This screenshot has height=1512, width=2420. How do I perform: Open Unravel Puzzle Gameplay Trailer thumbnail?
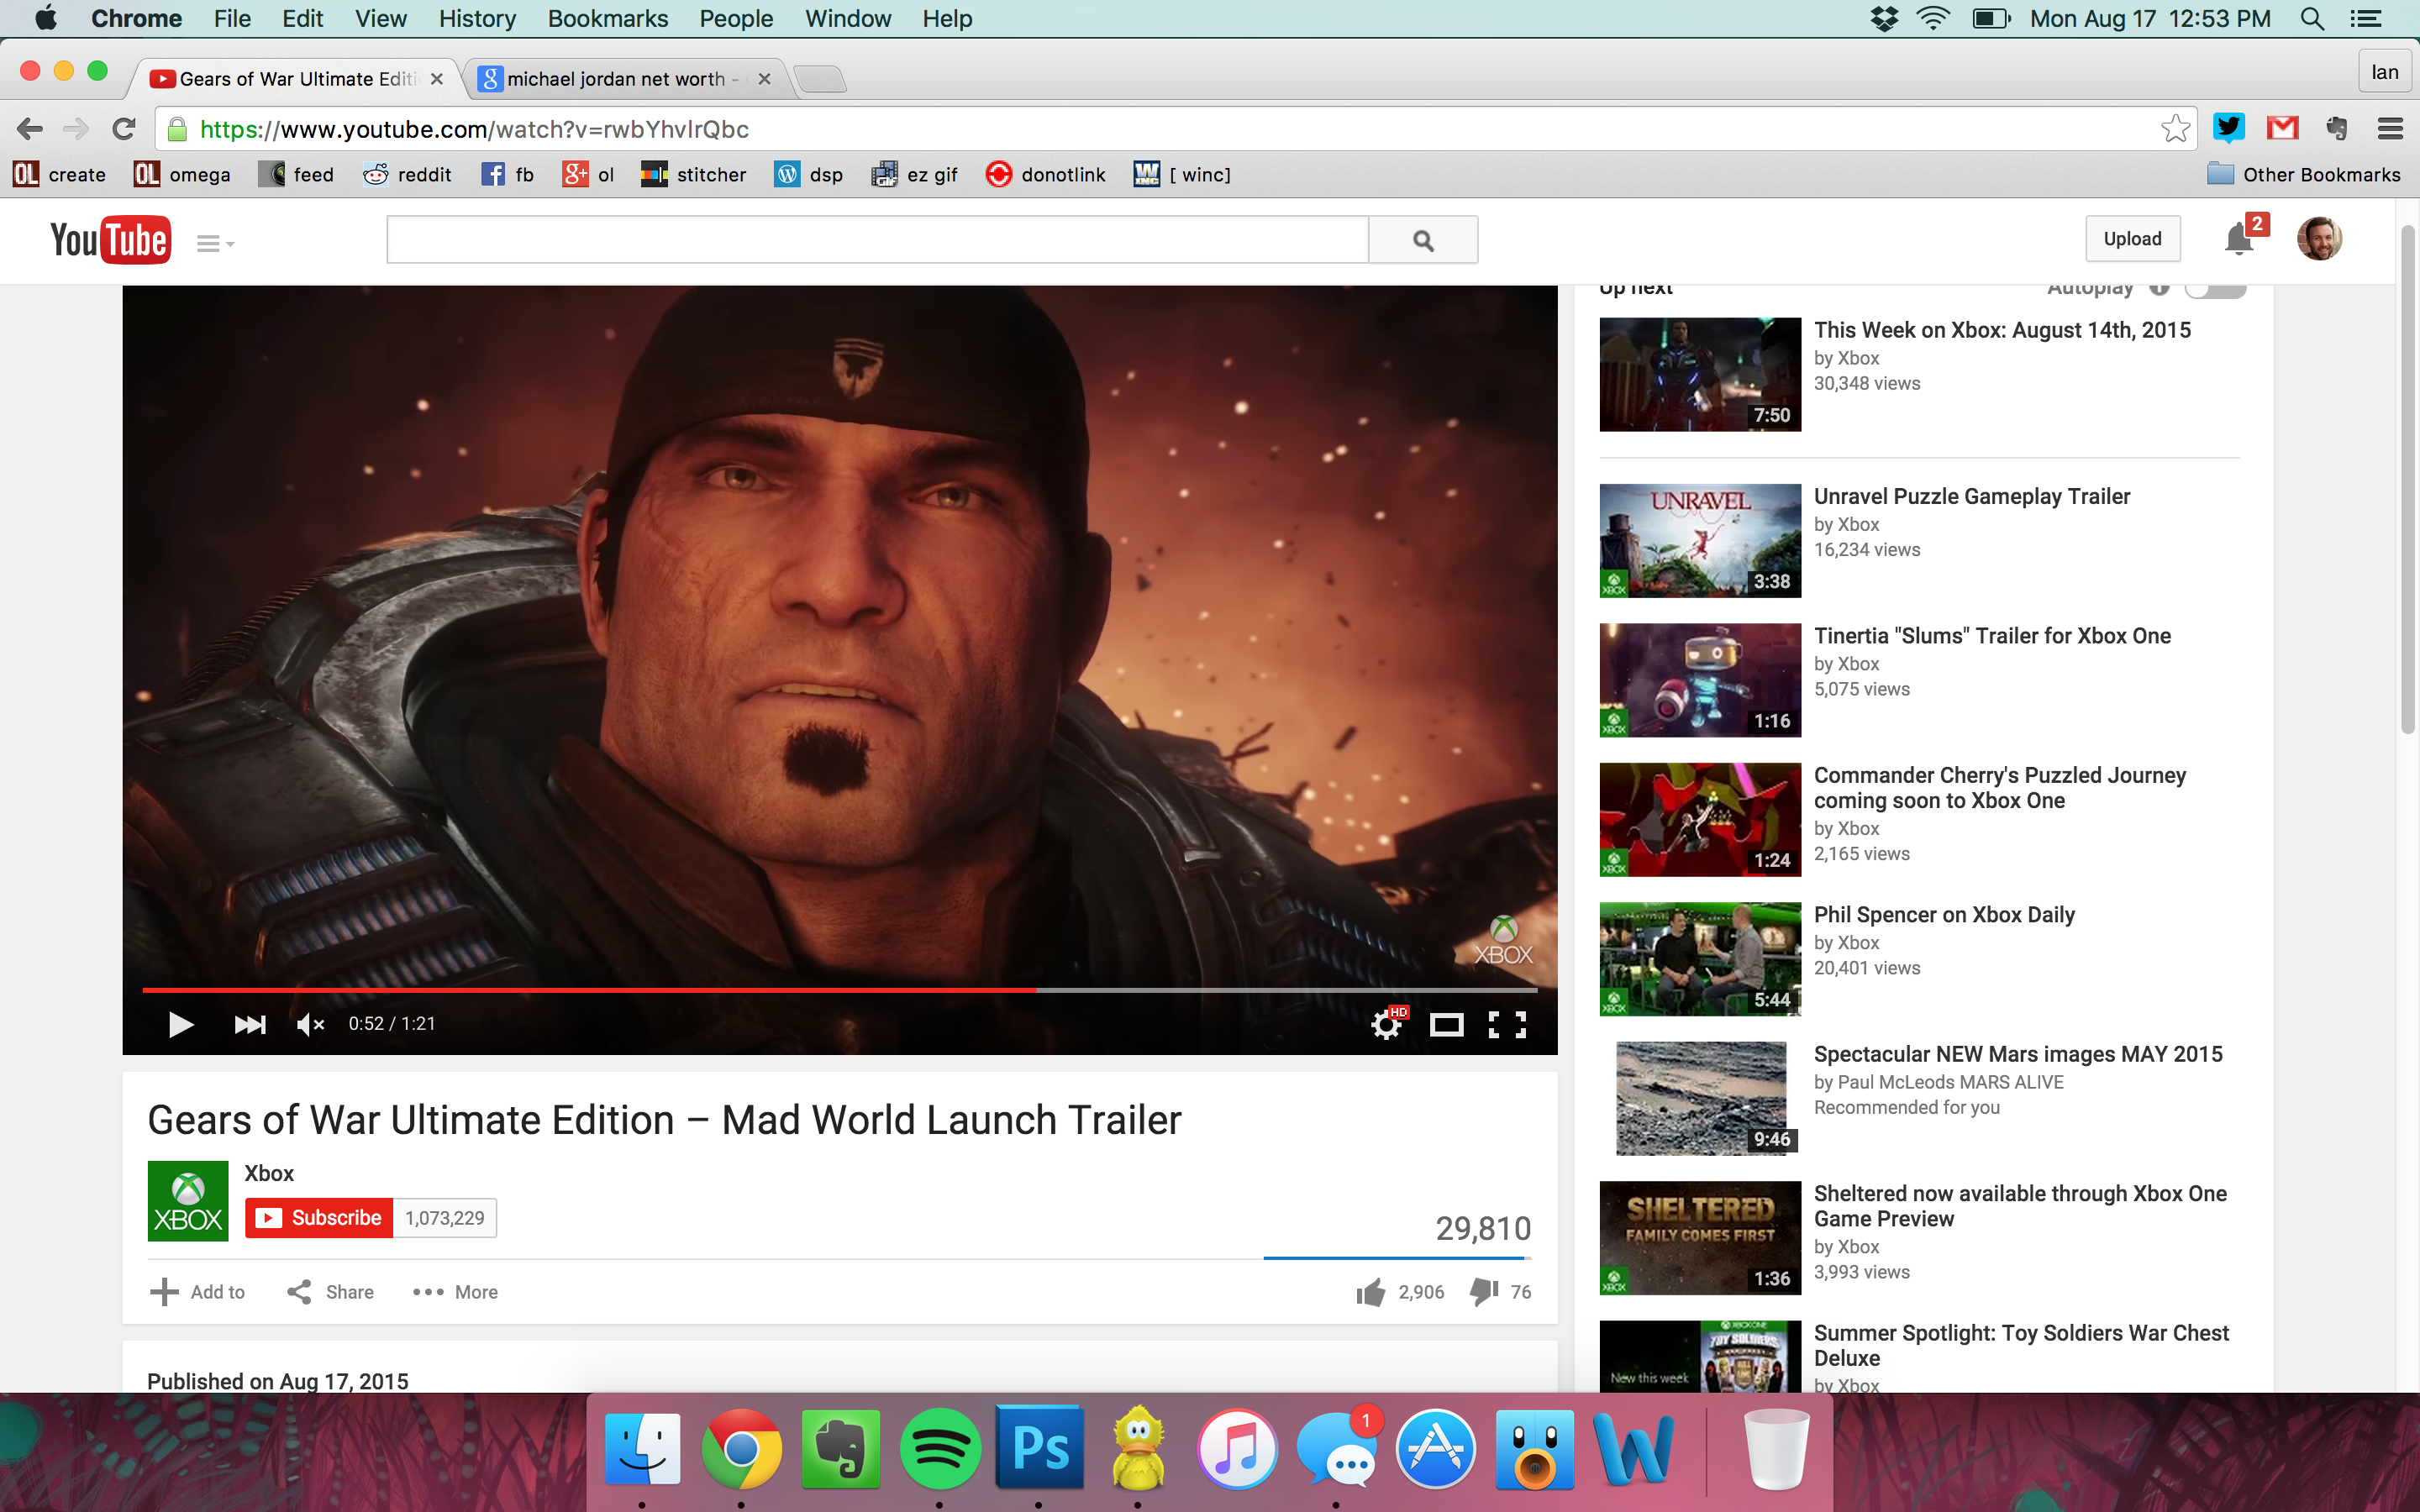[1700, 541]
